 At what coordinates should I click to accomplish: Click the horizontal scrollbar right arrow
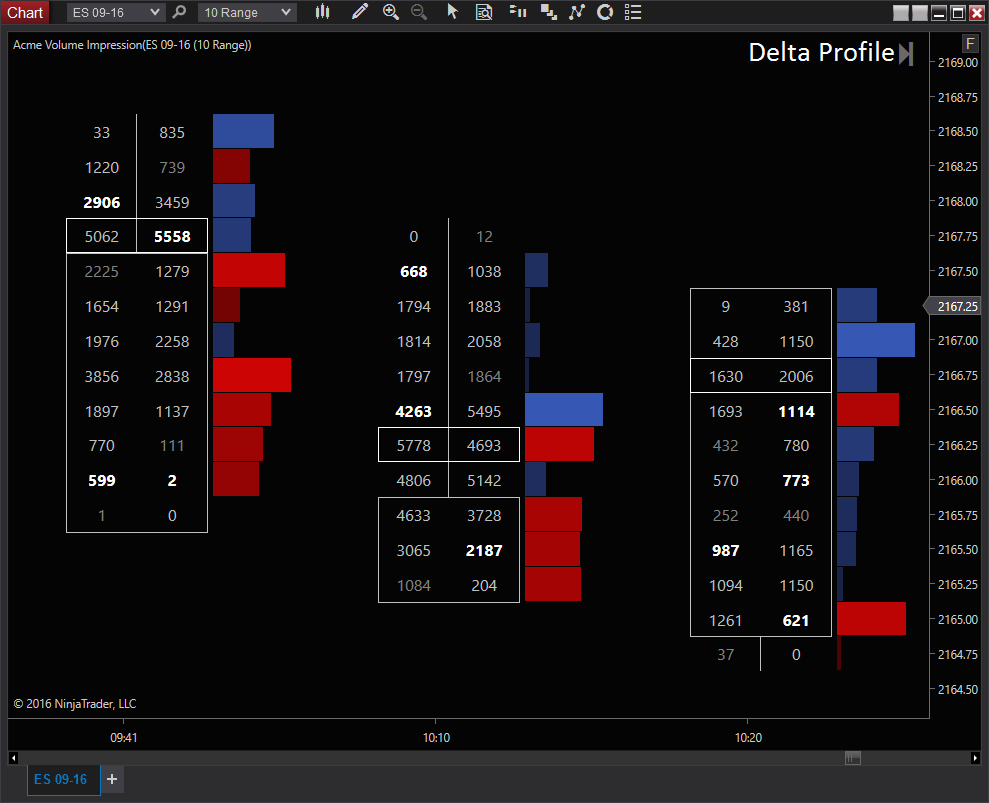[975, 758]
